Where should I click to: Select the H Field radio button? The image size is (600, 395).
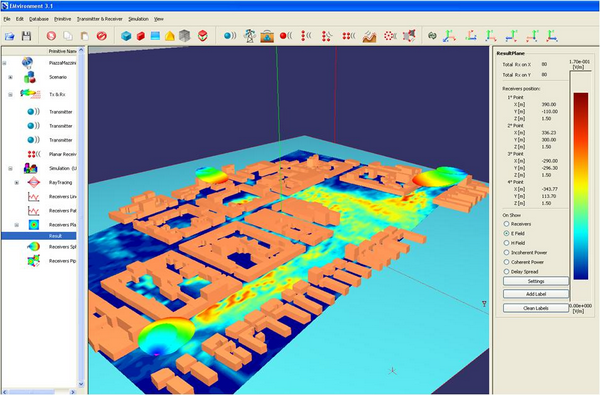[506, 243]
